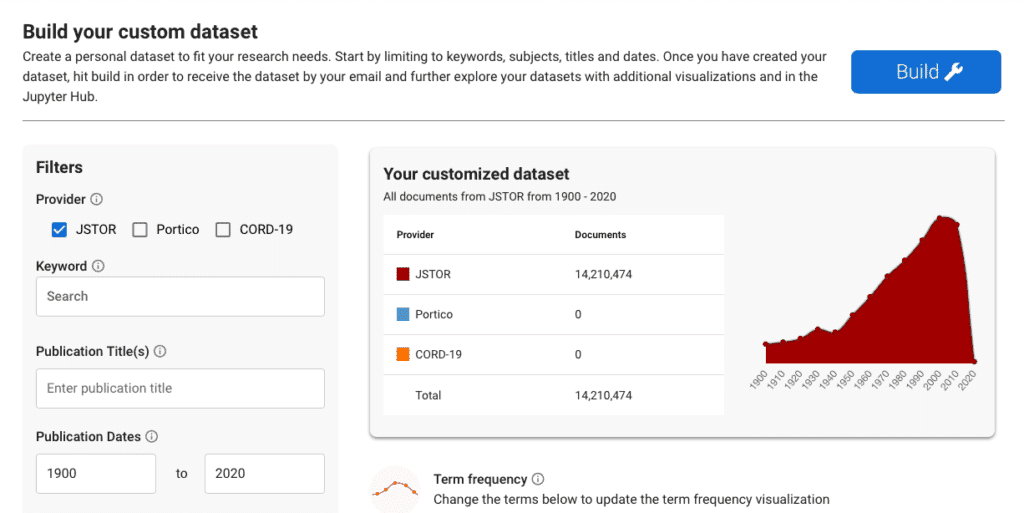The image size is (1024, 513).
Task: Select the start year field showing 1900
Action: [96, 473]
